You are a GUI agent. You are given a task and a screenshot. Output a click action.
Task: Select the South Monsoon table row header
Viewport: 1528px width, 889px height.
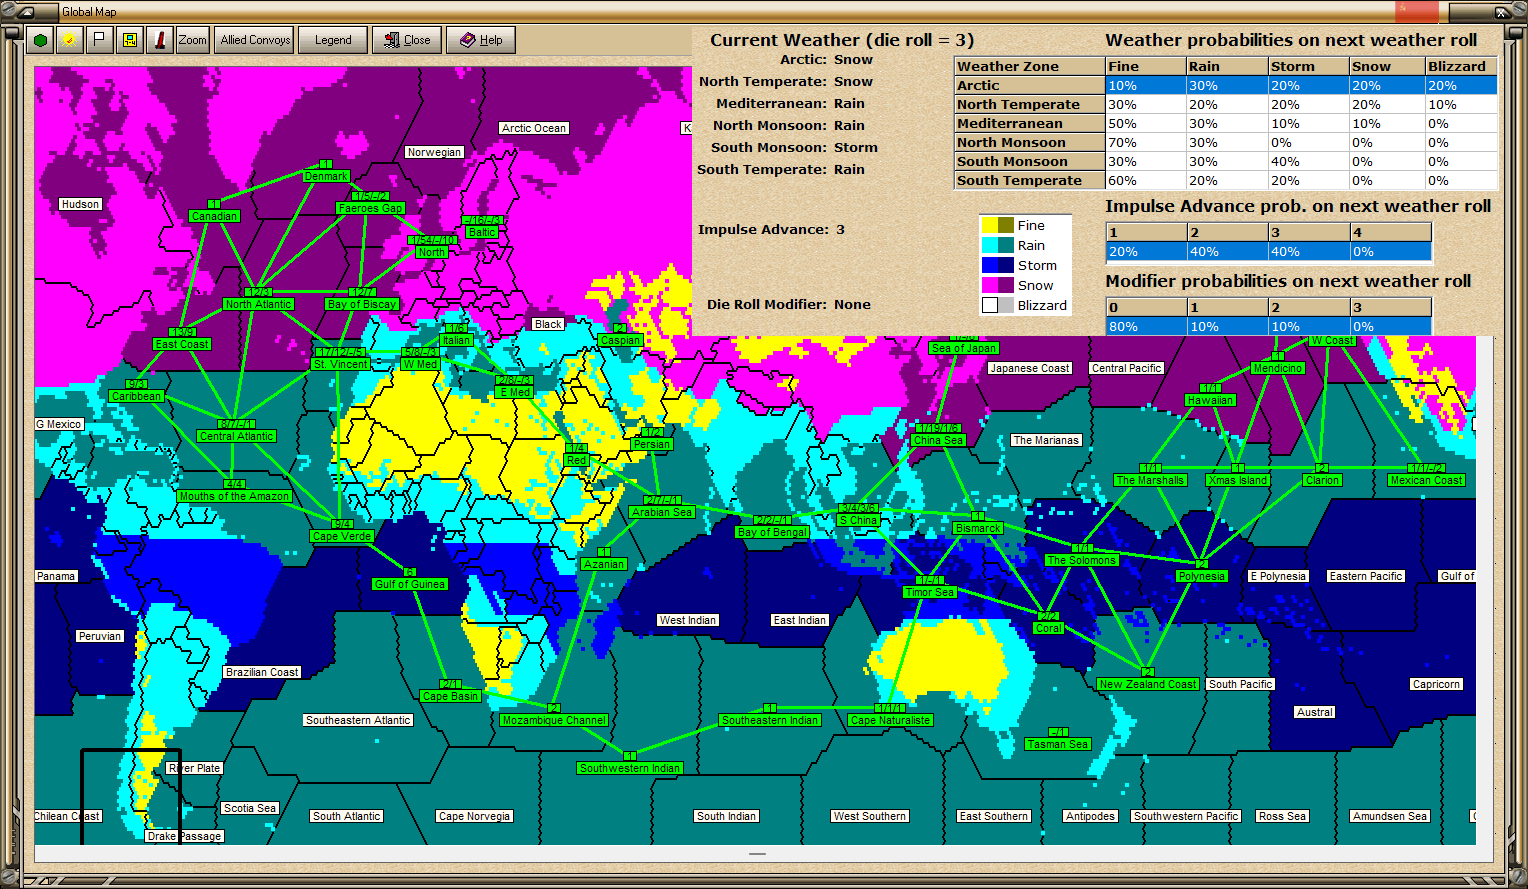[x=1030, y=162]
